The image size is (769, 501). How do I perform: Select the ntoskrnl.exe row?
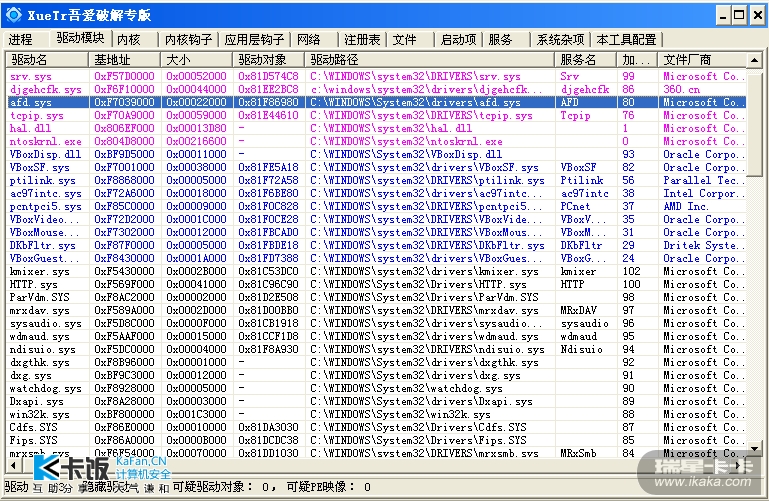(x=376, y=142)
